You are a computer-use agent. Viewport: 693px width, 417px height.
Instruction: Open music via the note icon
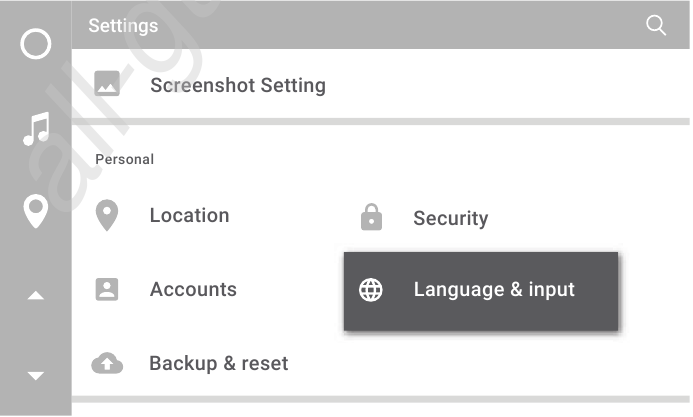pos(36,129)
